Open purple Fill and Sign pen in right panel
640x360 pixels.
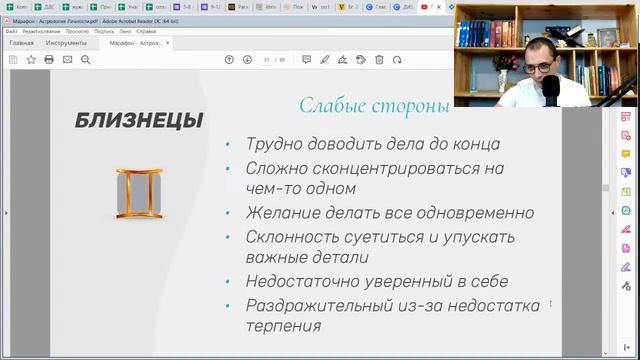[x=626, y=267]
